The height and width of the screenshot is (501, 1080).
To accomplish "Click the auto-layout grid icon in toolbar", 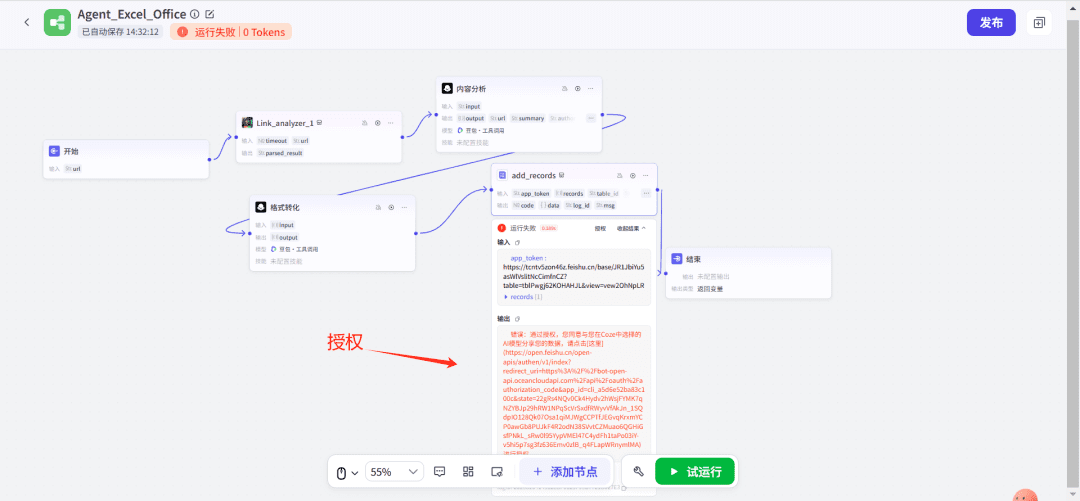I will tap(468, 472).
